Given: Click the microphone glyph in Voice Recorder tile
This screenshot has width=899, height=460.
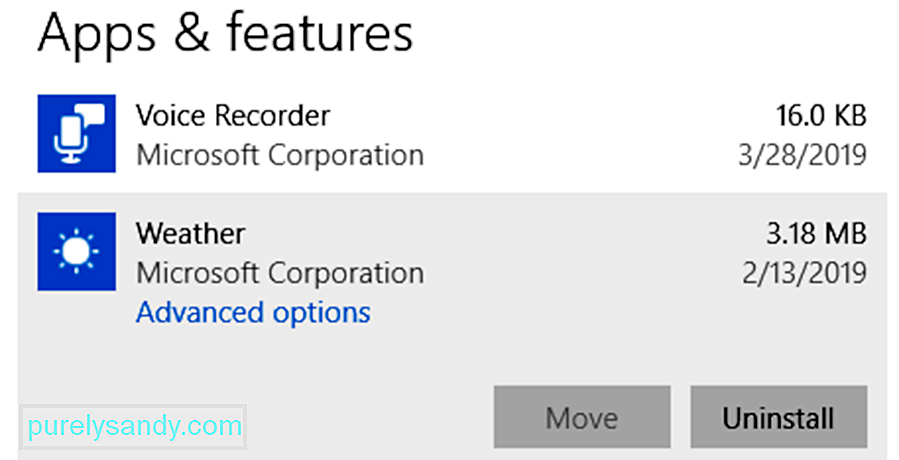Looking at the screenshot, I should (x=69, y=140).
